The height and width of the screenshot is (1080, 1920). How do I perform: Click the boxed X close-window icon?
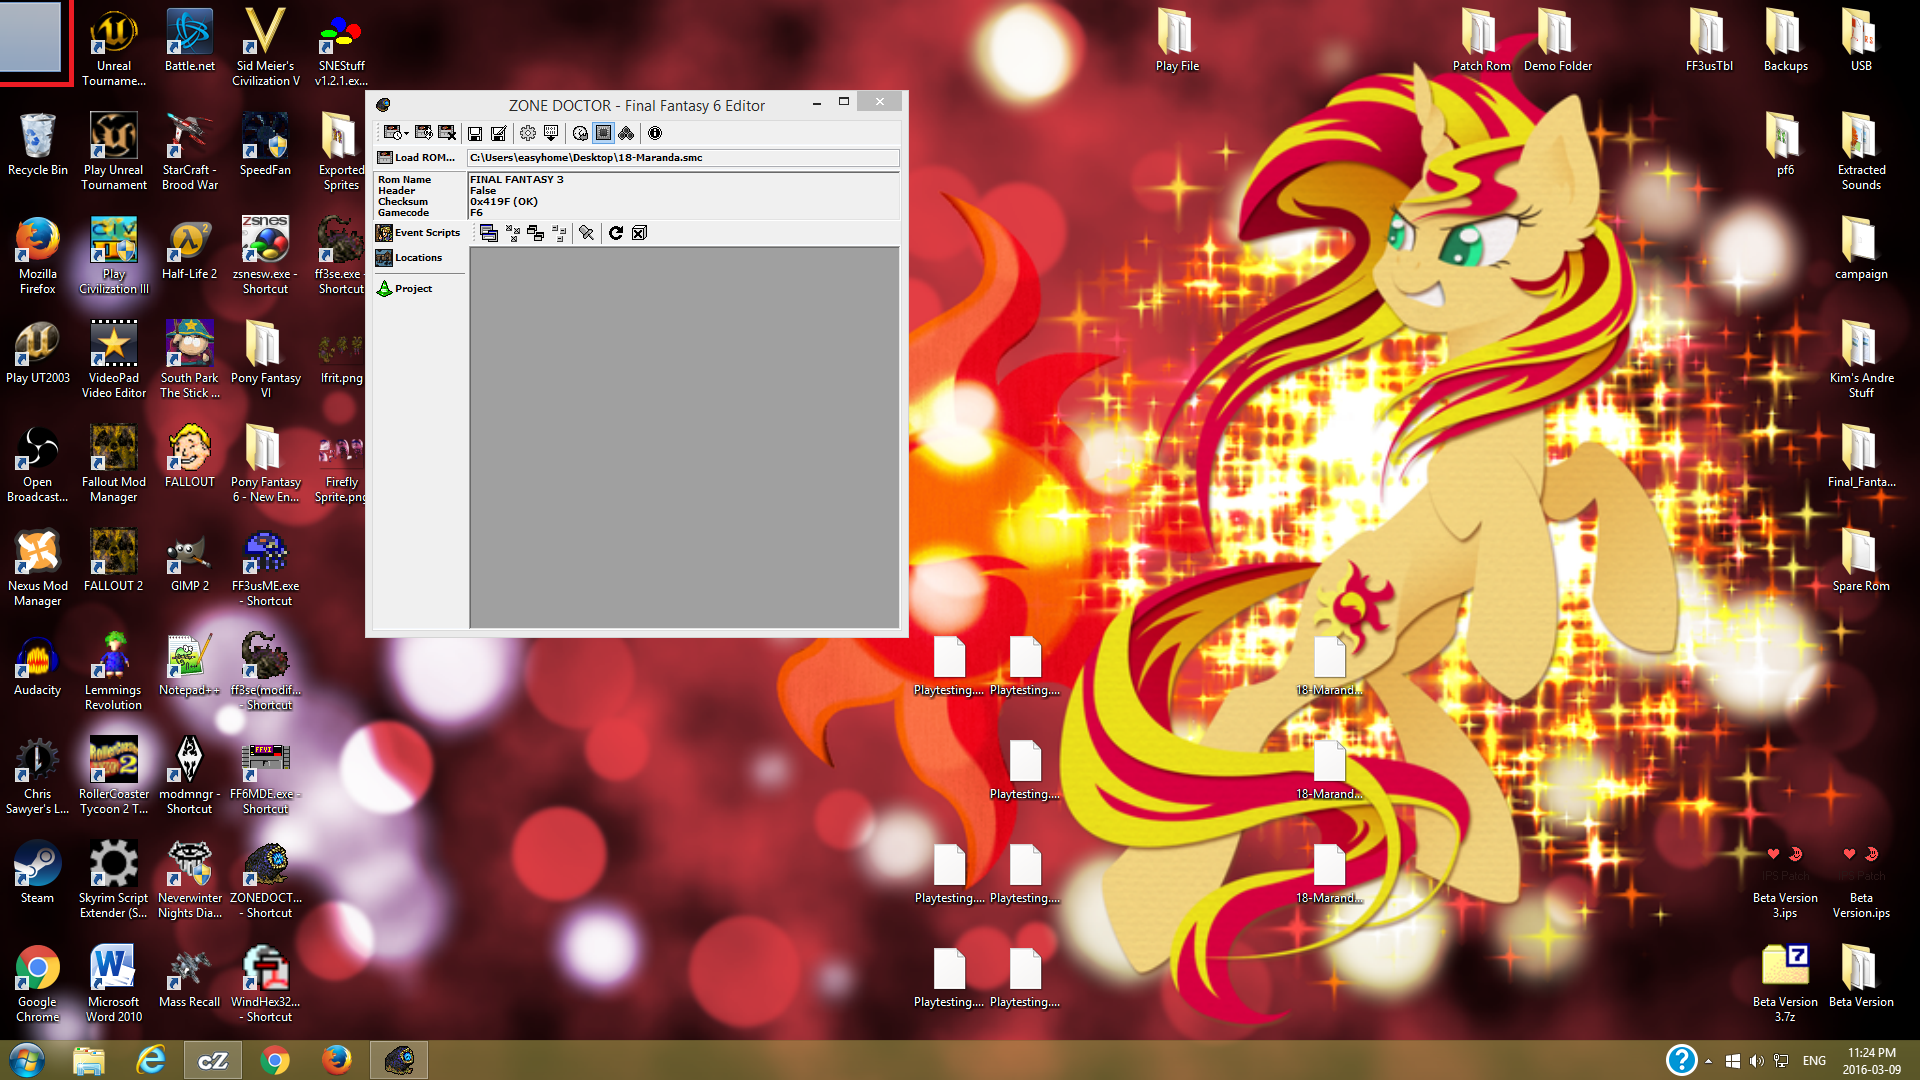639,233
